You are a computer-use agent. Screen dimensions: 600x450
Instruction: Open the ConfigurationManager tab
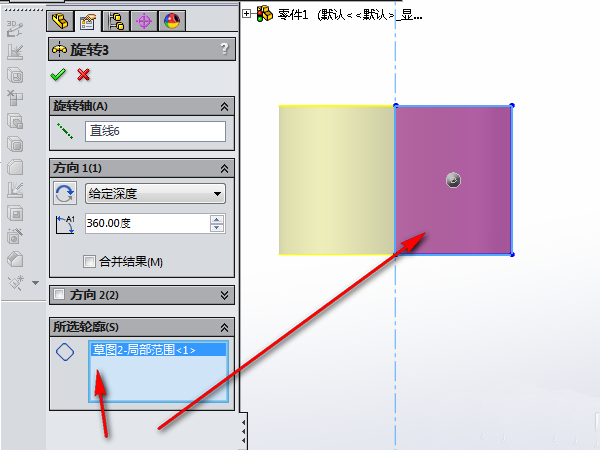(x=116, y=21)
